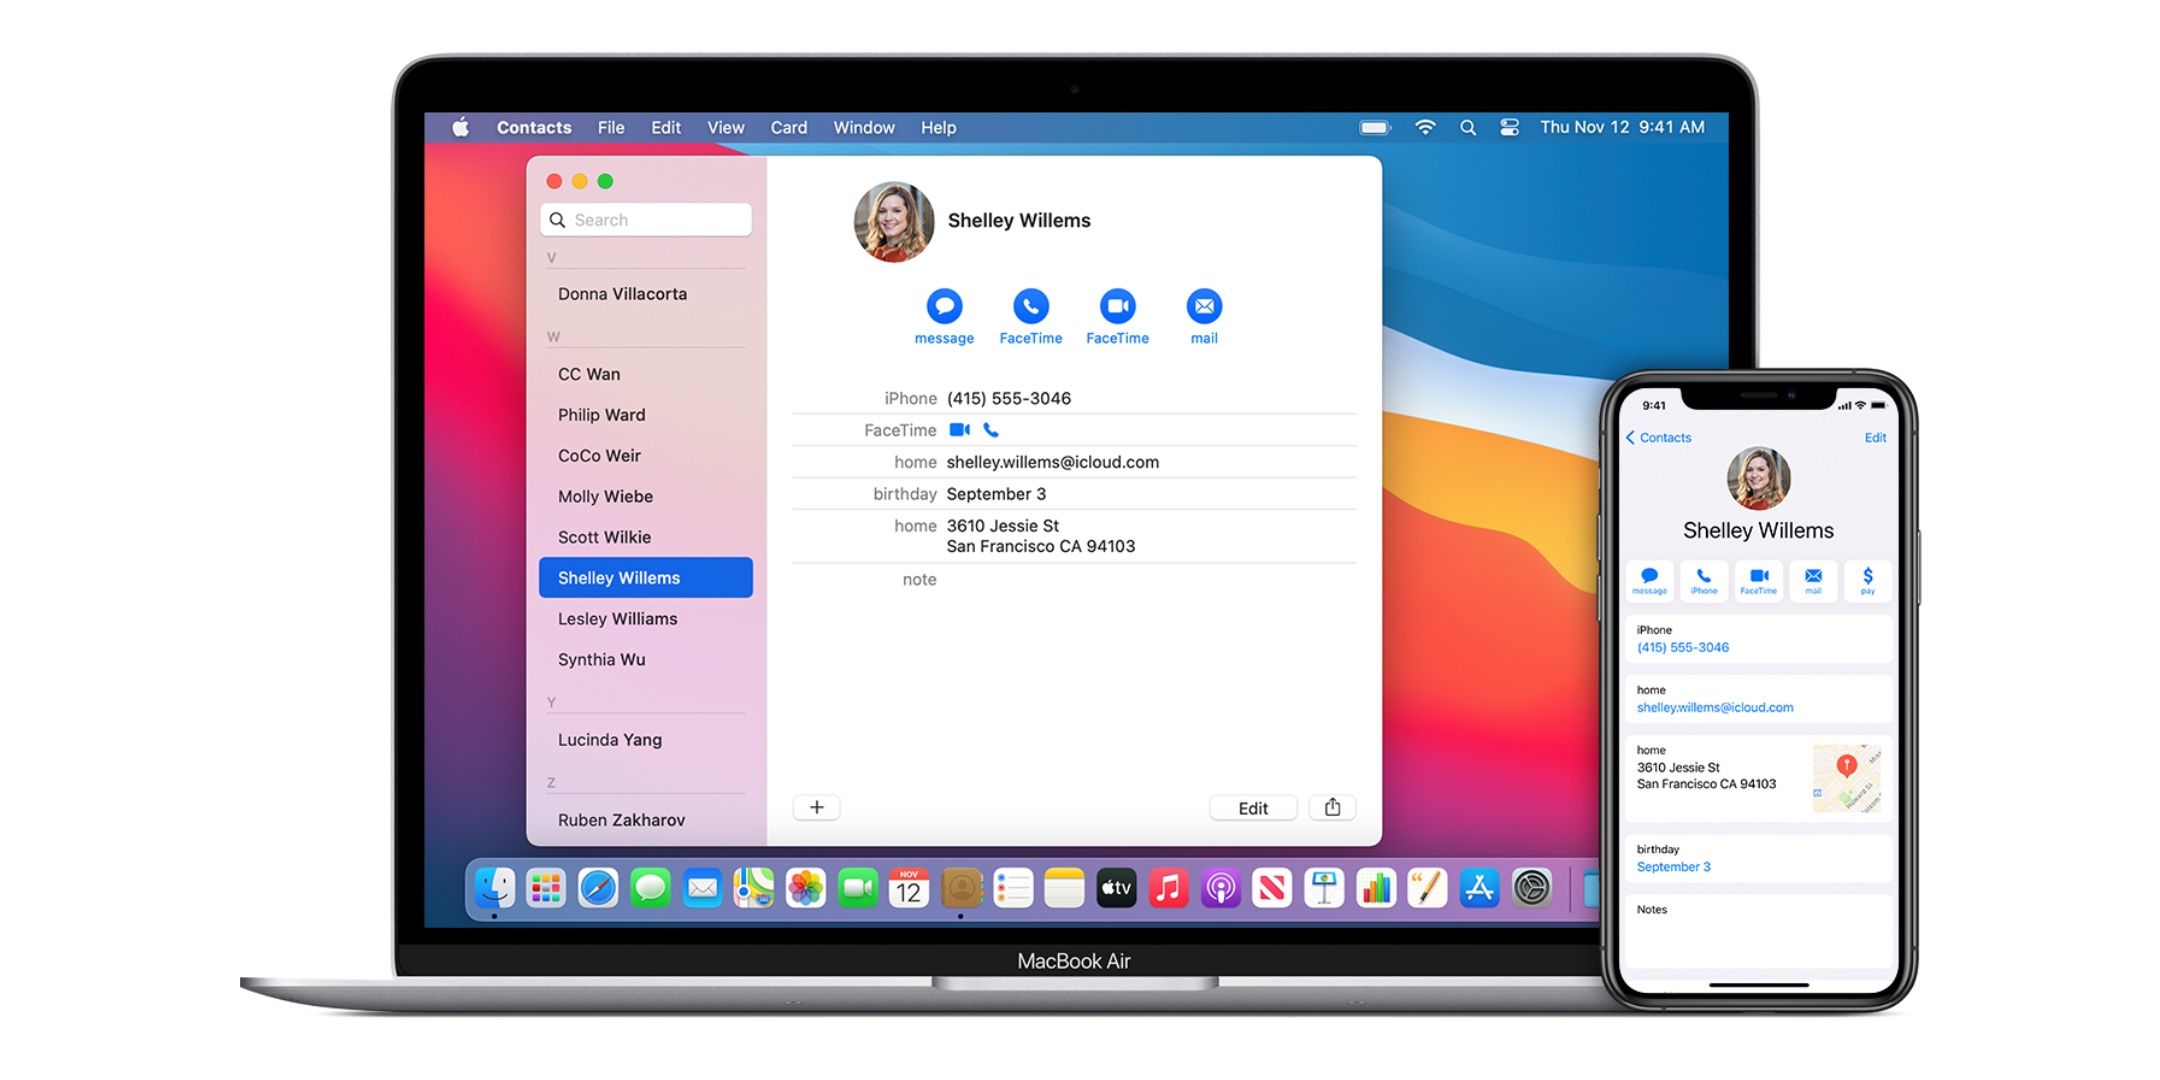Screen dimensions: 2160x1080
Task: Select Scott Wilkie in the contact list
Action: 604,537
